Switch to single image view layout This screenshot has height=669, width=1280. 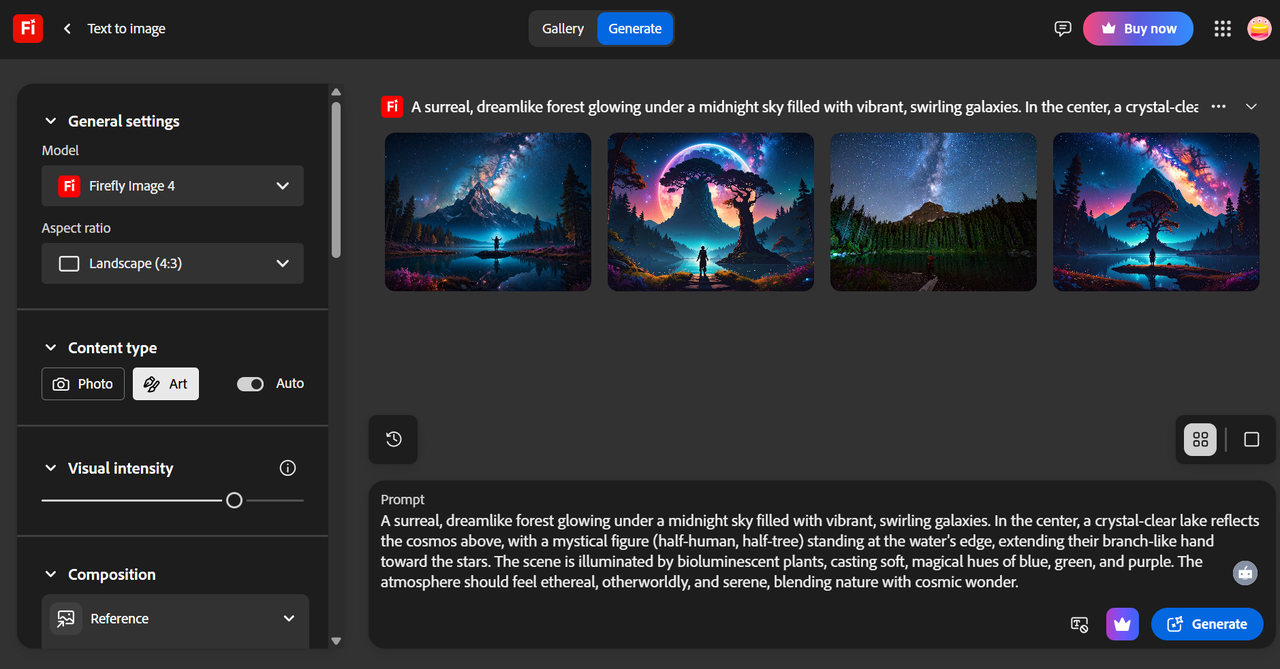click(1251, 439)
